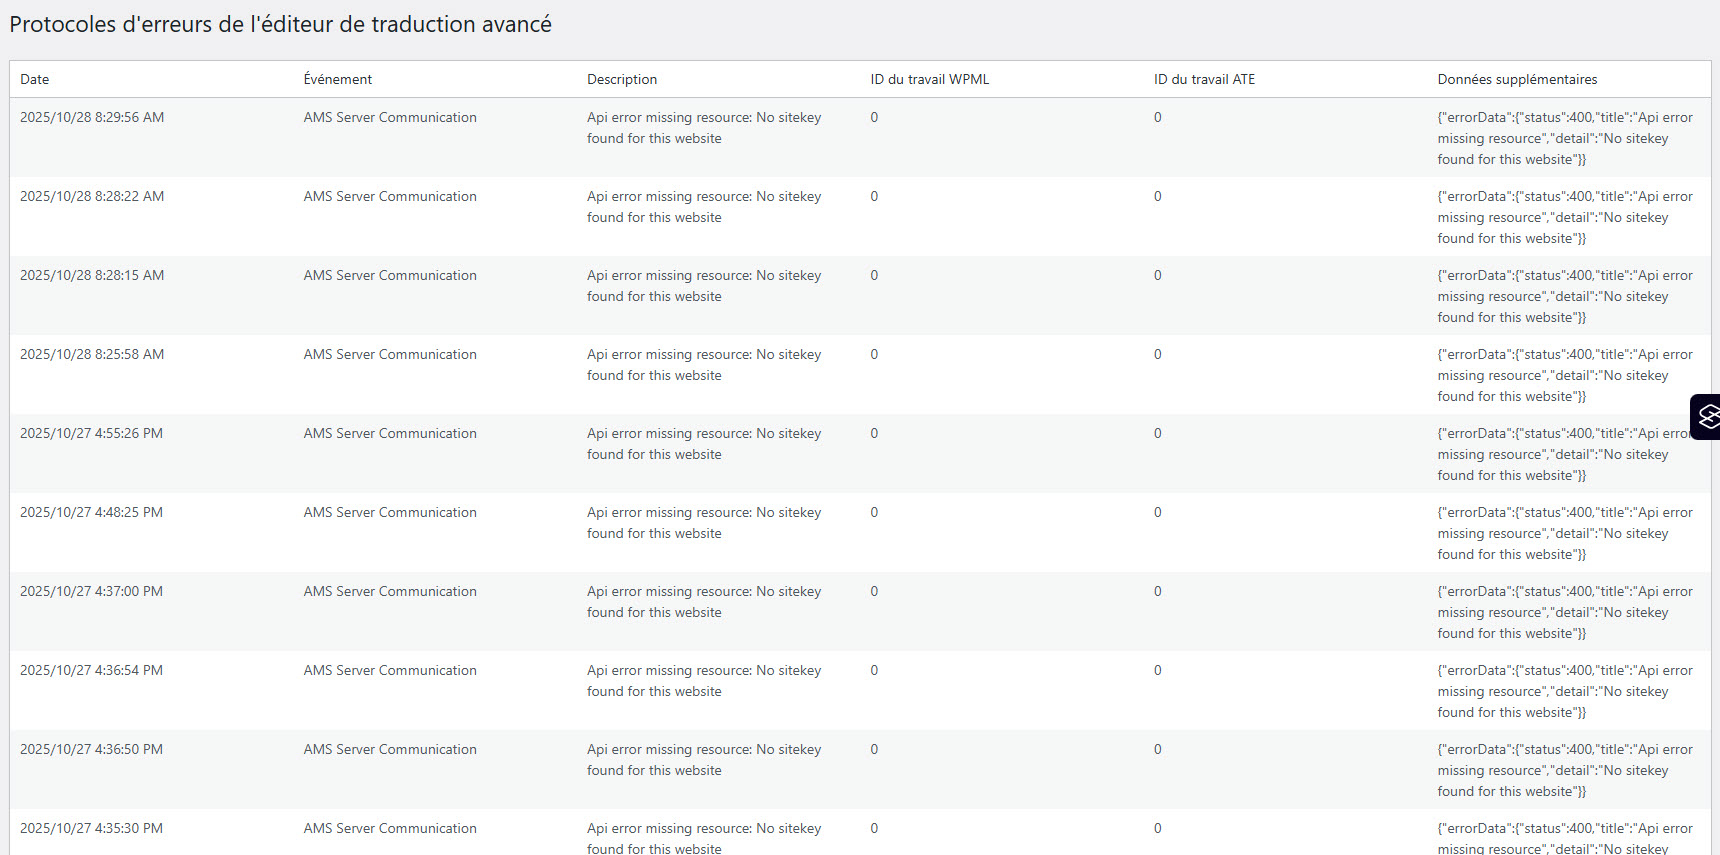Image resolution: width=1720 pixels, height=855 pixels.
Task: Select the errorData JSON for 4:48:25 PM entry
Action: tap(1564, 533)
